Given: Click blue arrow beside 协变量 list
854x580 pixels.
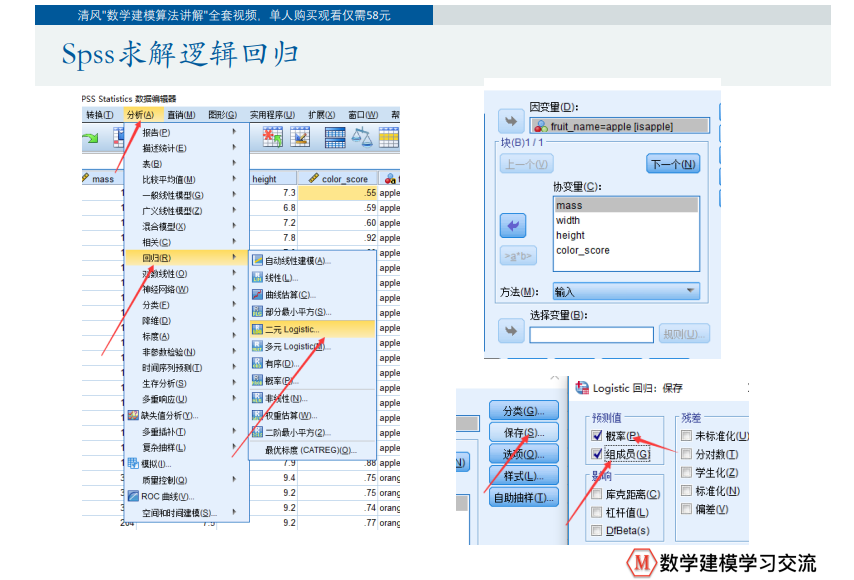Looking at the screenshot, I should (512, 225).
